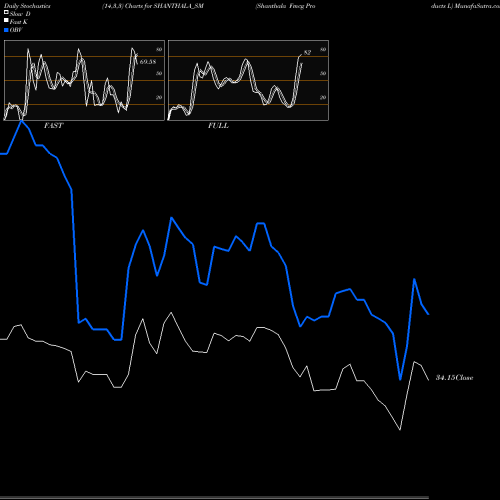Viewport: 500px width, 500px height.
Task: Click the 80 level label in FAST chart
Action: pyautogui.click(x=159, y=49)
